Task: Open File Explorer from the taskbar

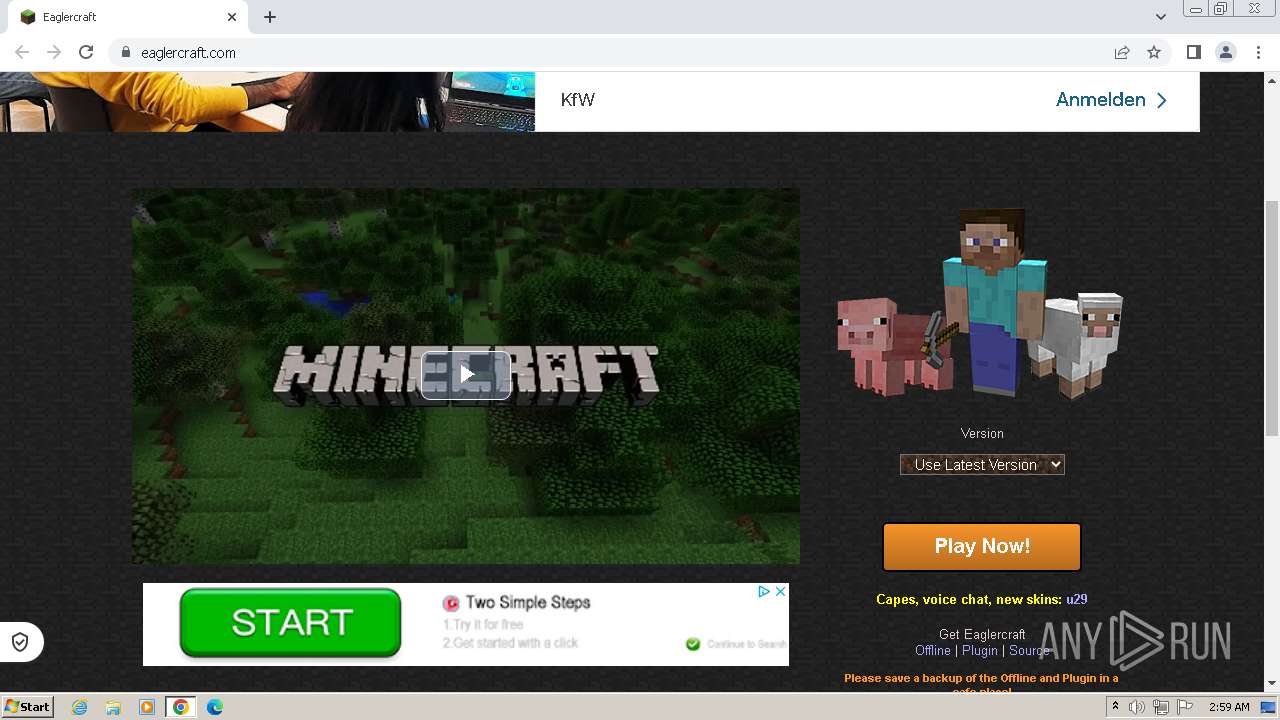Action: coord(113,707)
